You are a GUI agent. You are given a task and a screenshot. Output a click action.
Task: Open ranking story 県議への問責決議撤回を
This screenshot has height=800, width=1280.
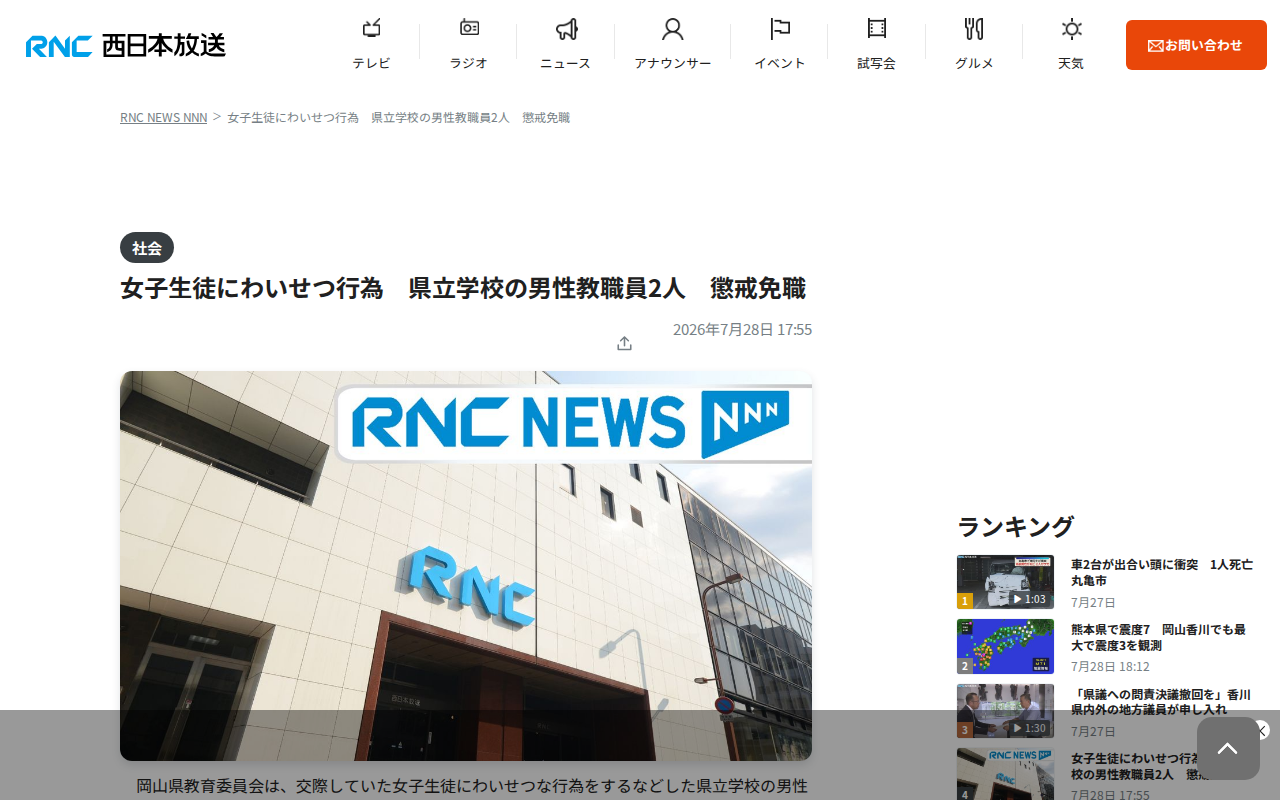point(1161,702)
